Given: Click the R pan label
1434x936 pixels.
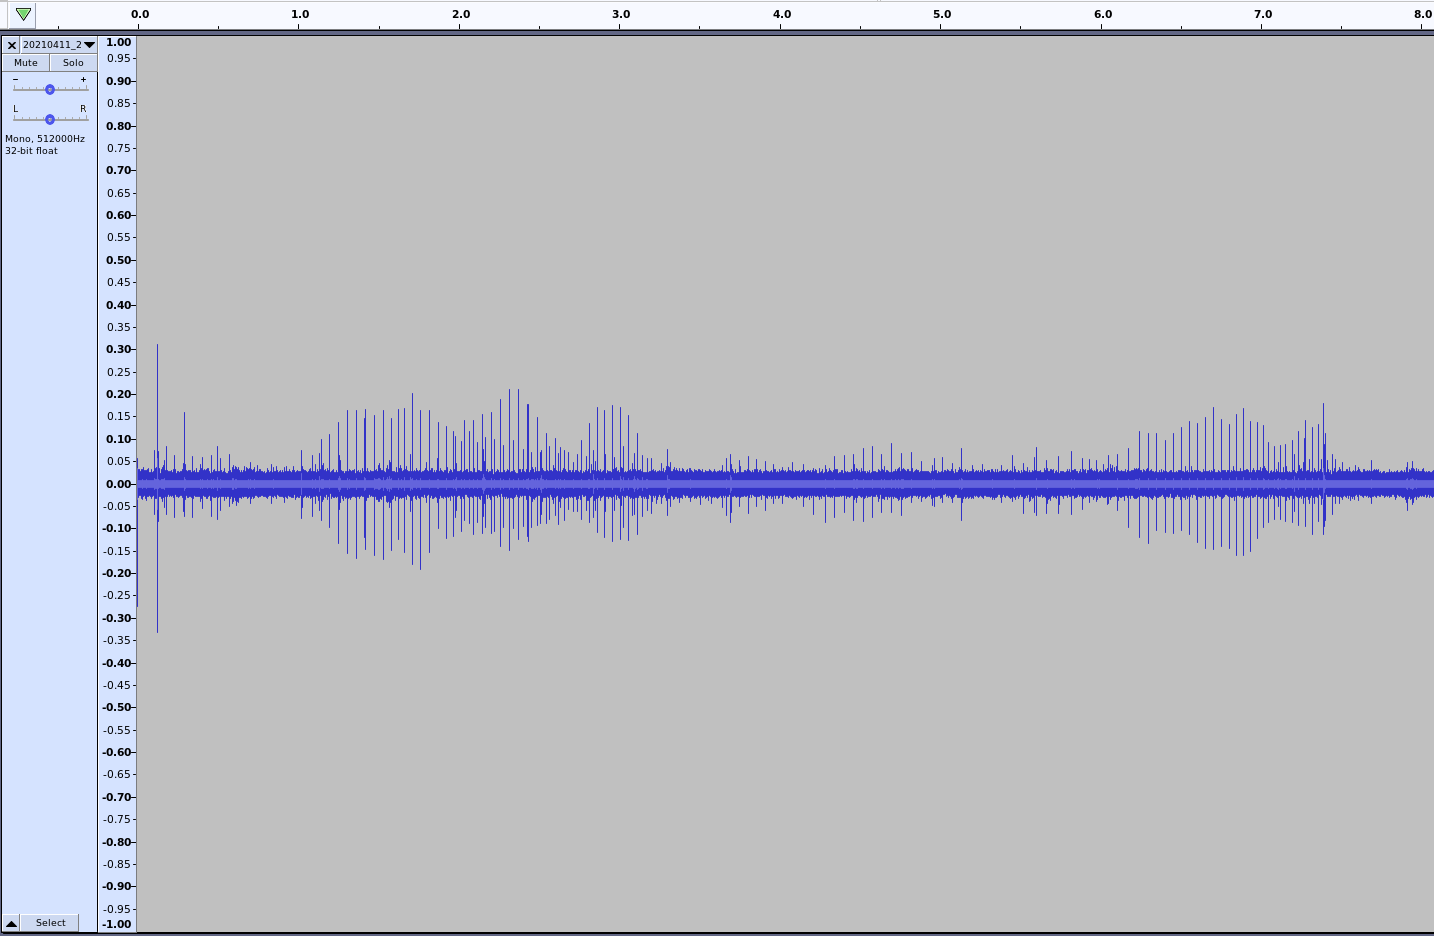Looking at the screenshot, I should coord(83,109).
